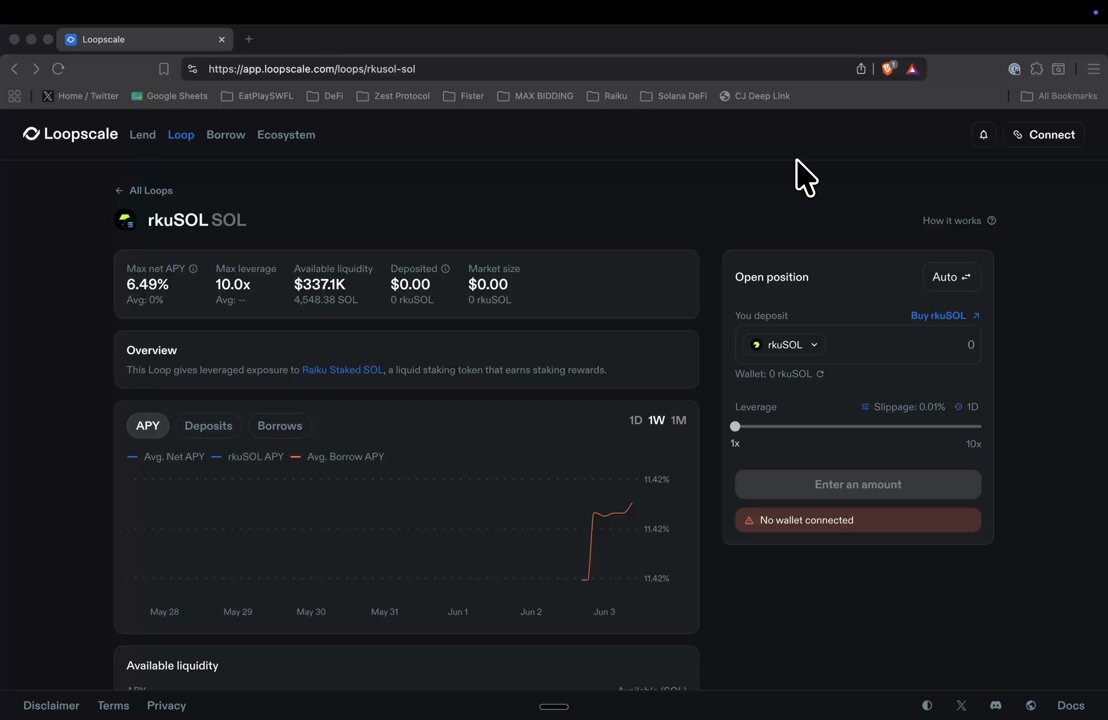Viewport: 1108px width, 720px height.
Task: Set chart range to 1M
Action: coord(678,420)
